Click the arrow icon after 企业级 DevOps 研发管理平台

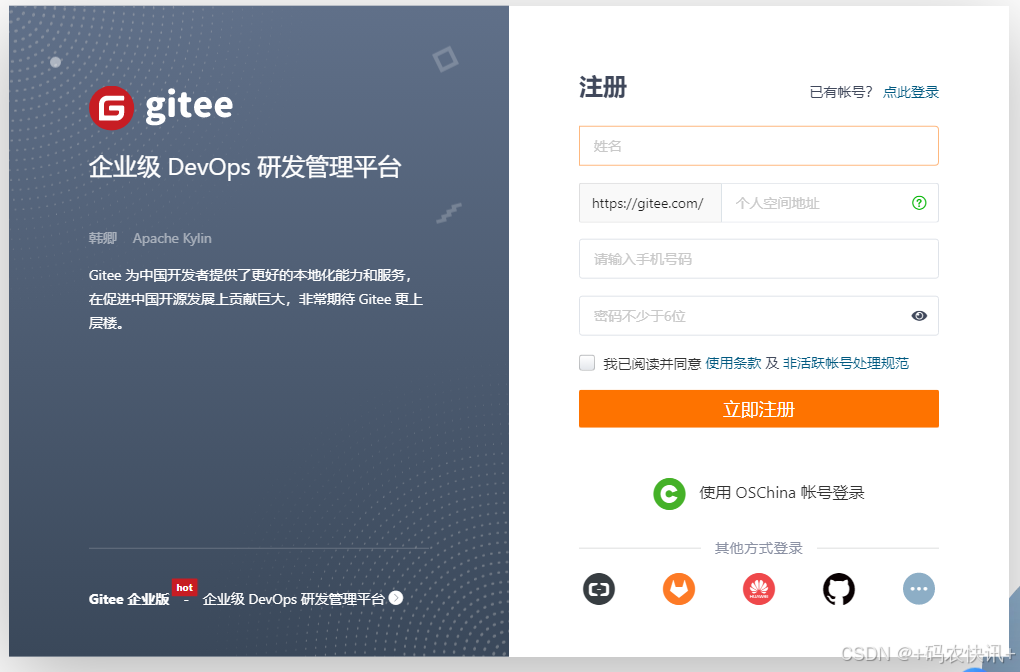(396, 598)
